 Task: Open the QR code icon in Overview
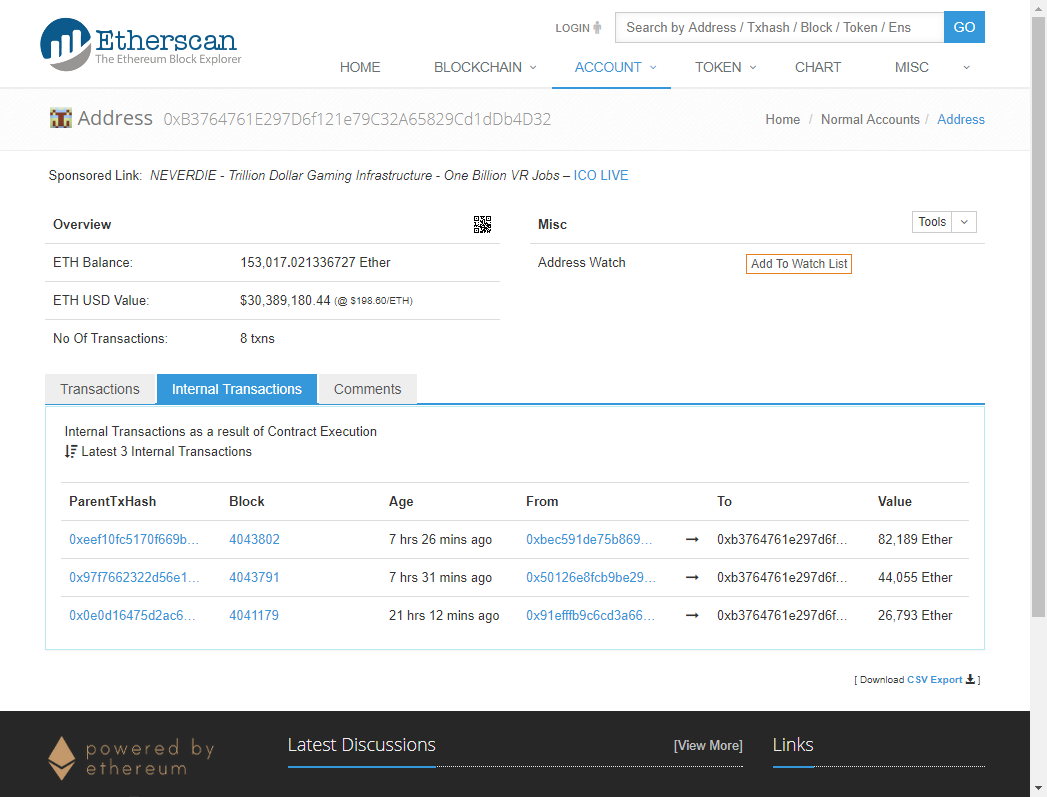[482, 224]
